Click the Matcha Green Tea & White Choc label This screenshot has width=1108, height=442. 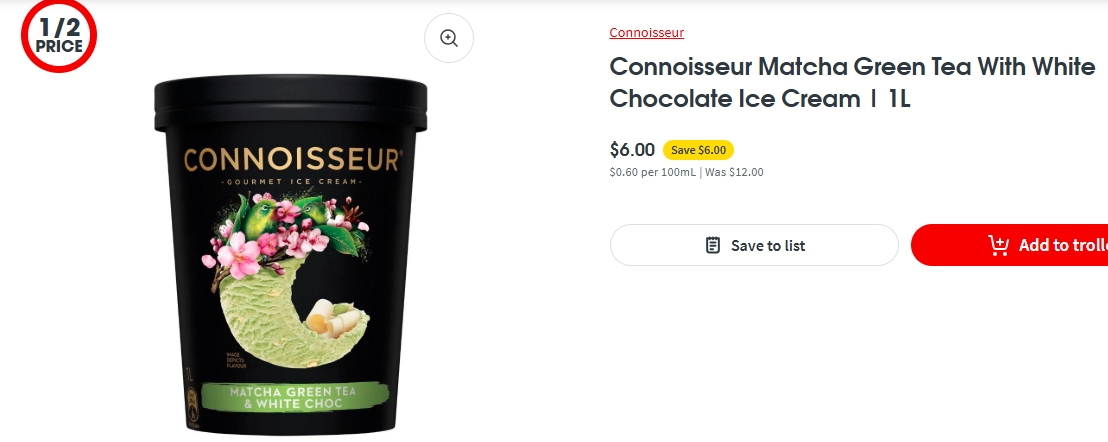click(x=290, y=397)
